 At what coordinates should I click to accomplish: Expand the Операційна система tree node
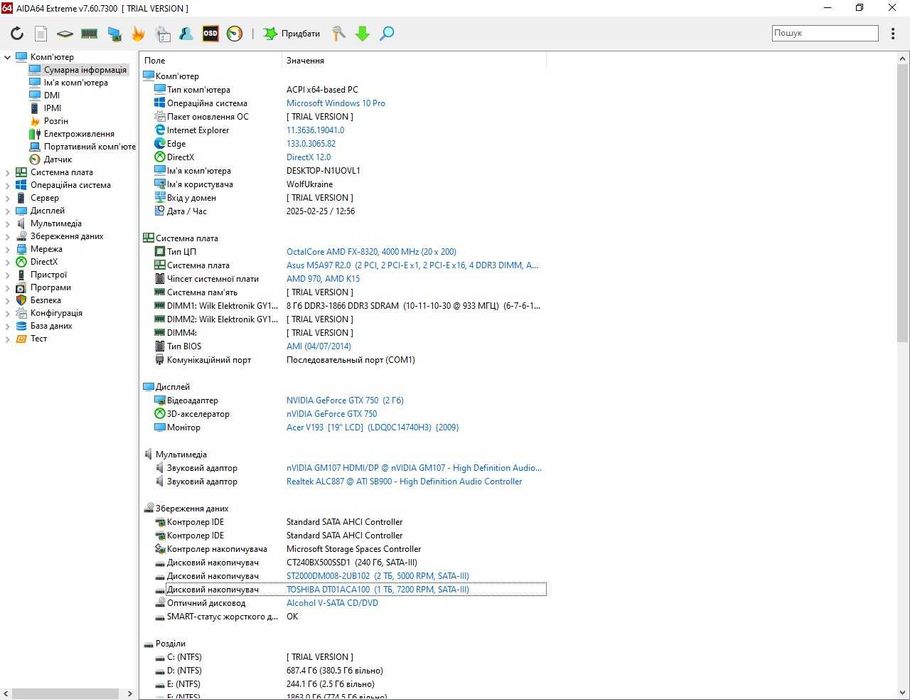coord(8,185)
